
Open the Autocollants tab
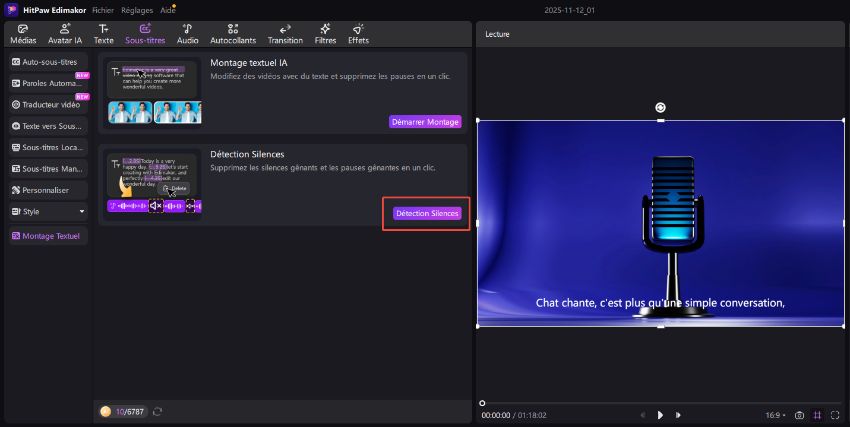pos(233,34)
